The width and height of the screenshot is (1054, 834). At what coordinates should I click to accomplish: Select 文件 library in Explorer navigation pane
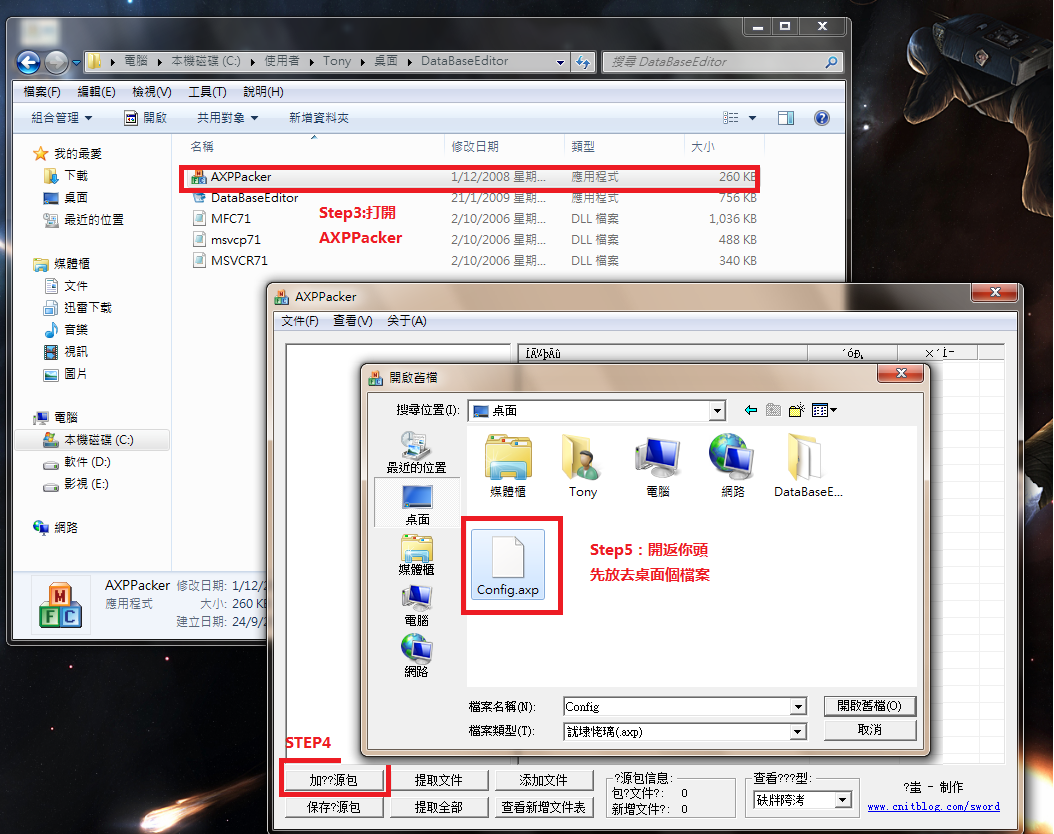66,286
